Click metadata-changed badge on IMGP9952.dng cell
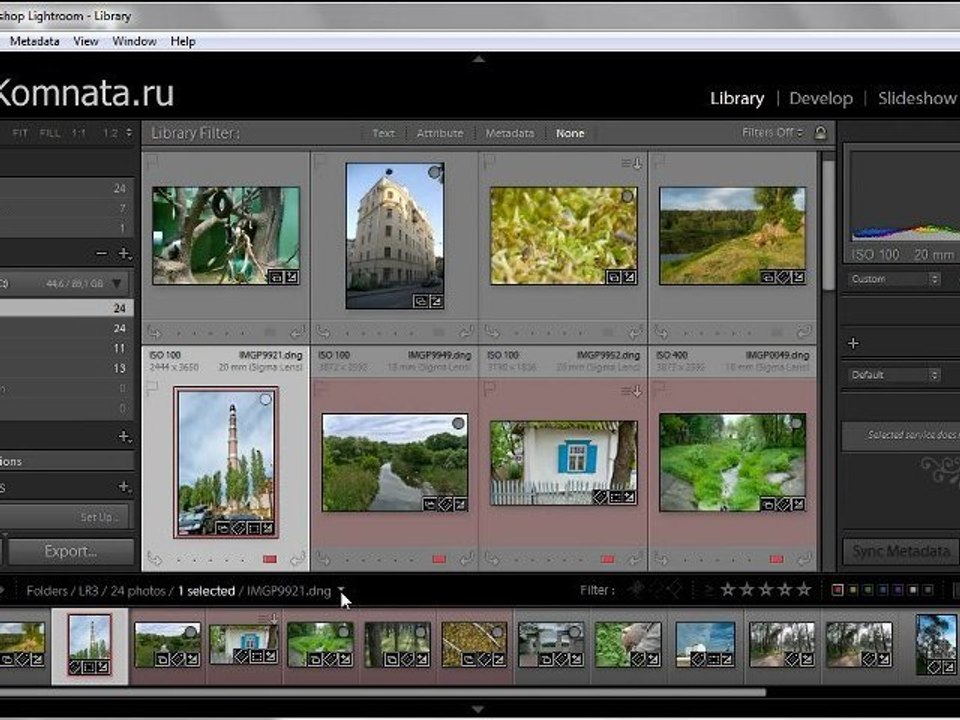This screenshot has height=720, width=960. click(x=631, y=391)
